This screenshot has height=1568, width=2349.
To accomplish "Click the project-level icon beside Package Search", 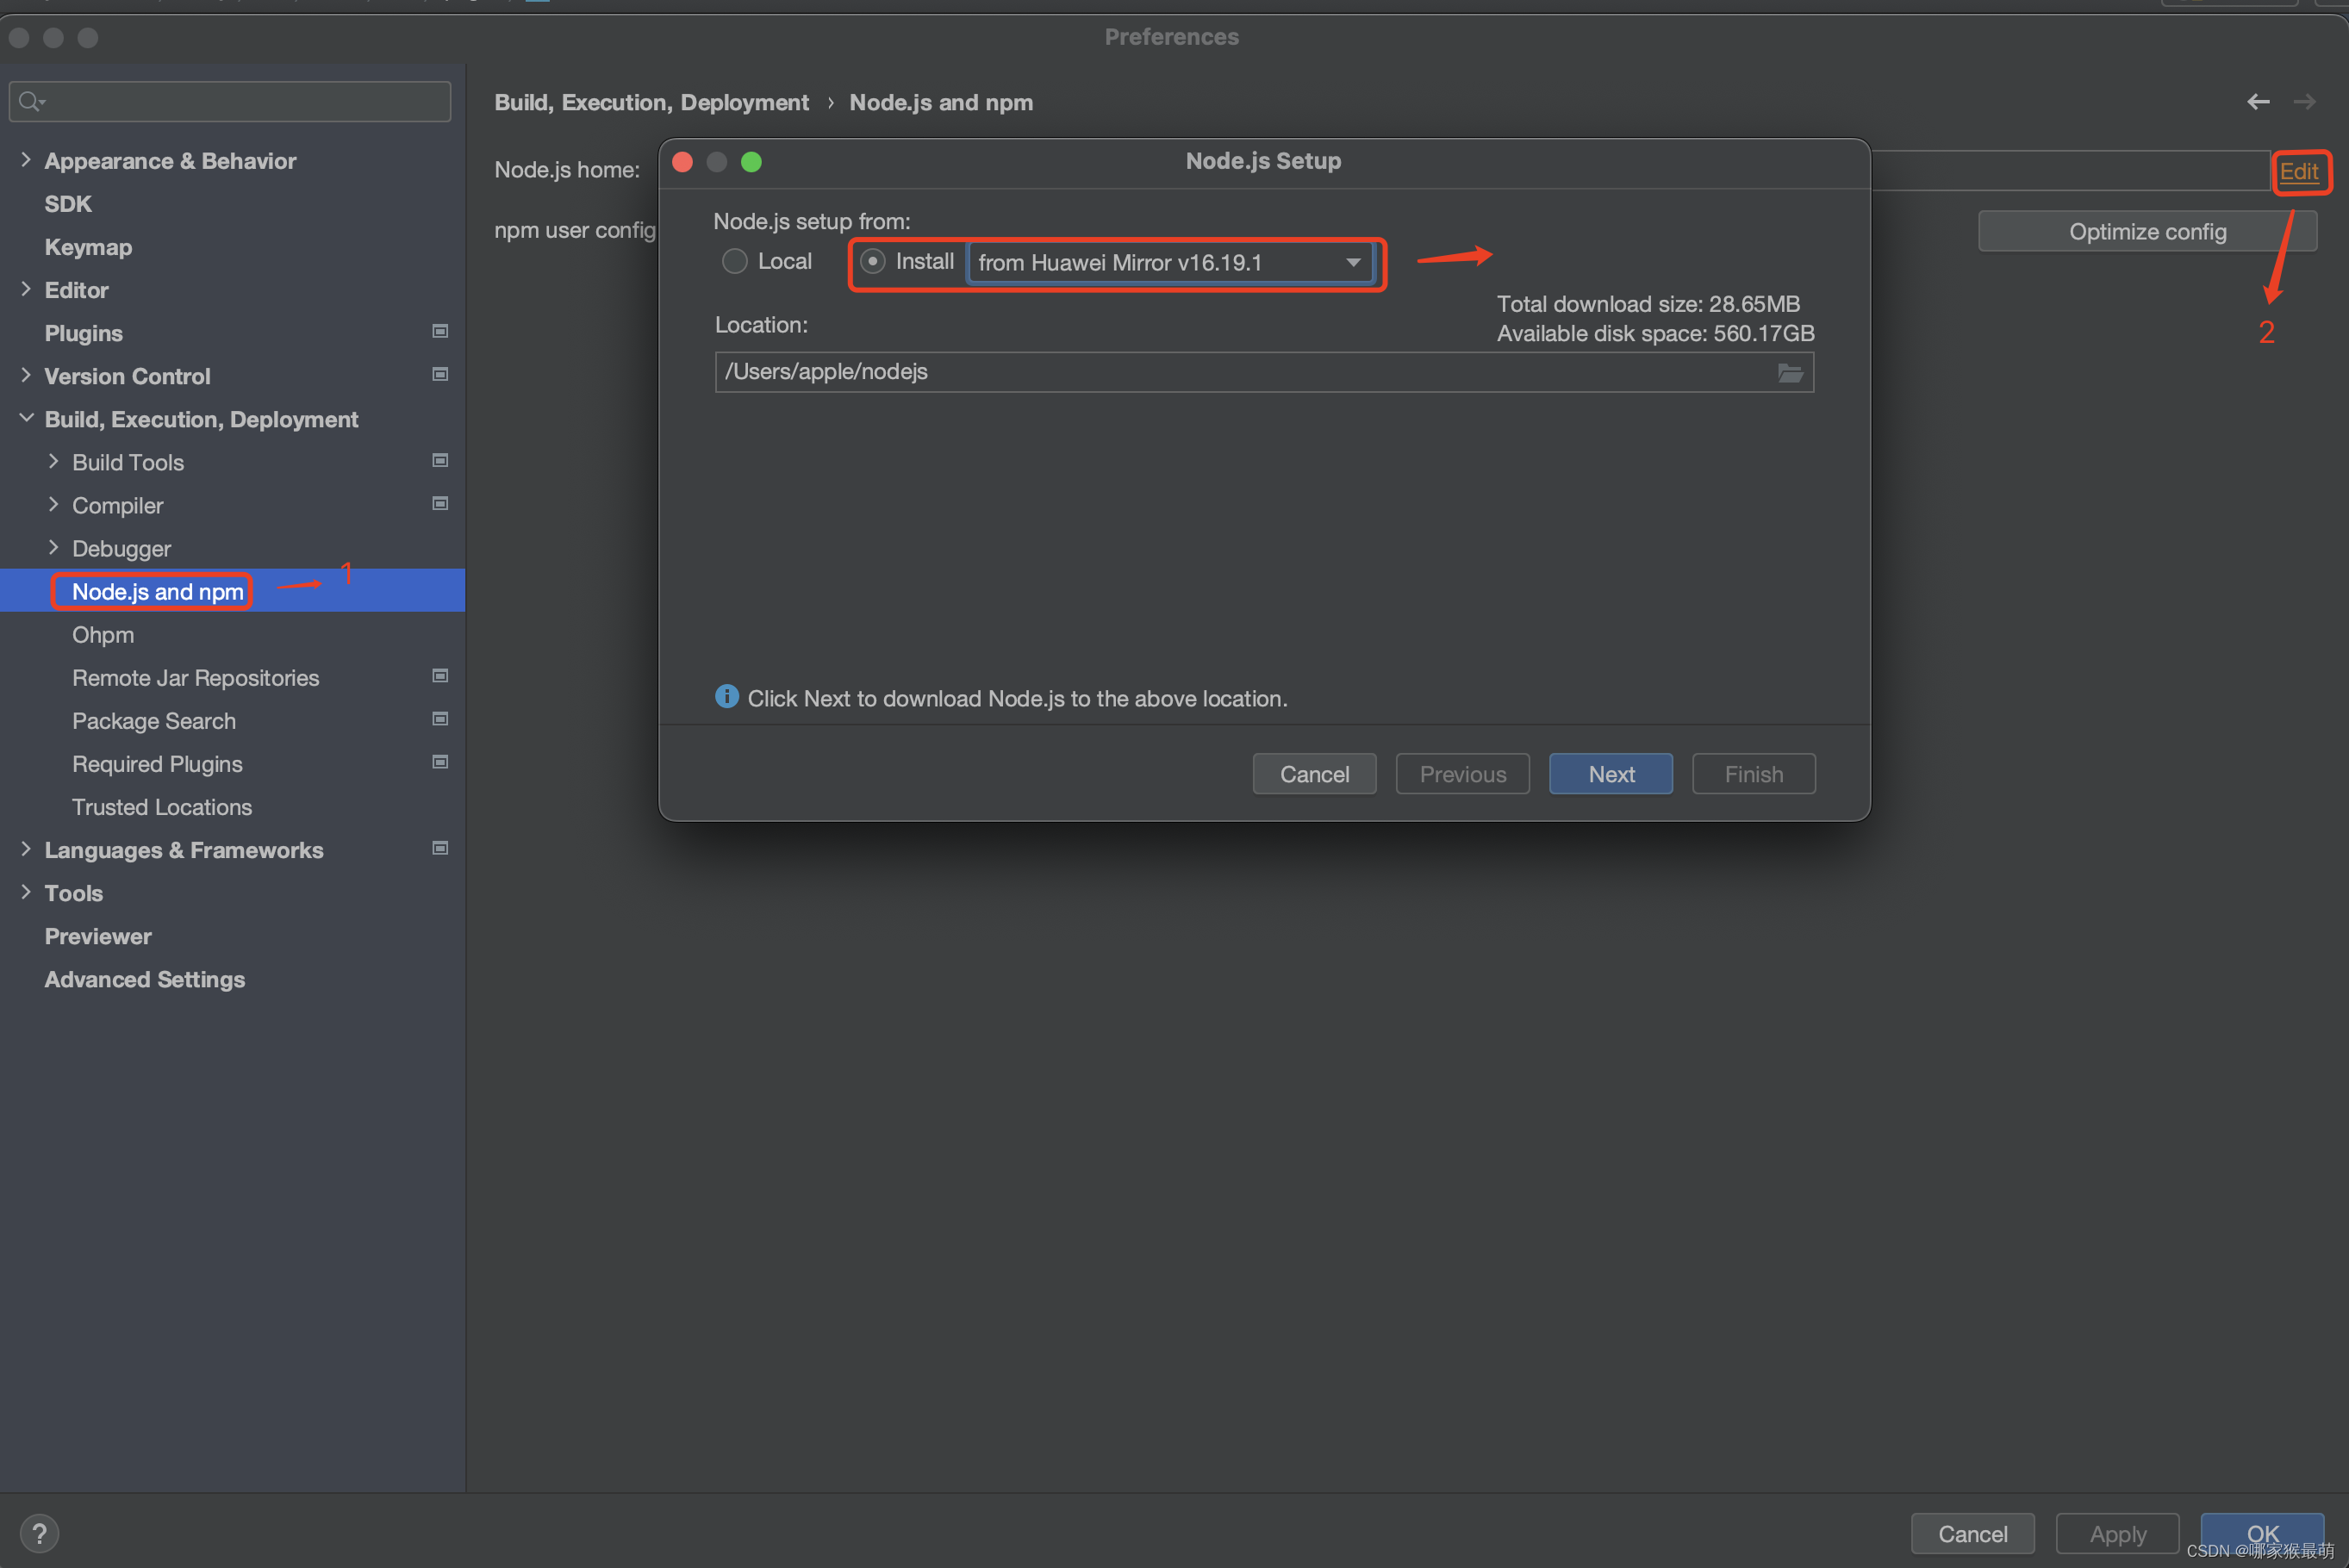I will 439,719.
